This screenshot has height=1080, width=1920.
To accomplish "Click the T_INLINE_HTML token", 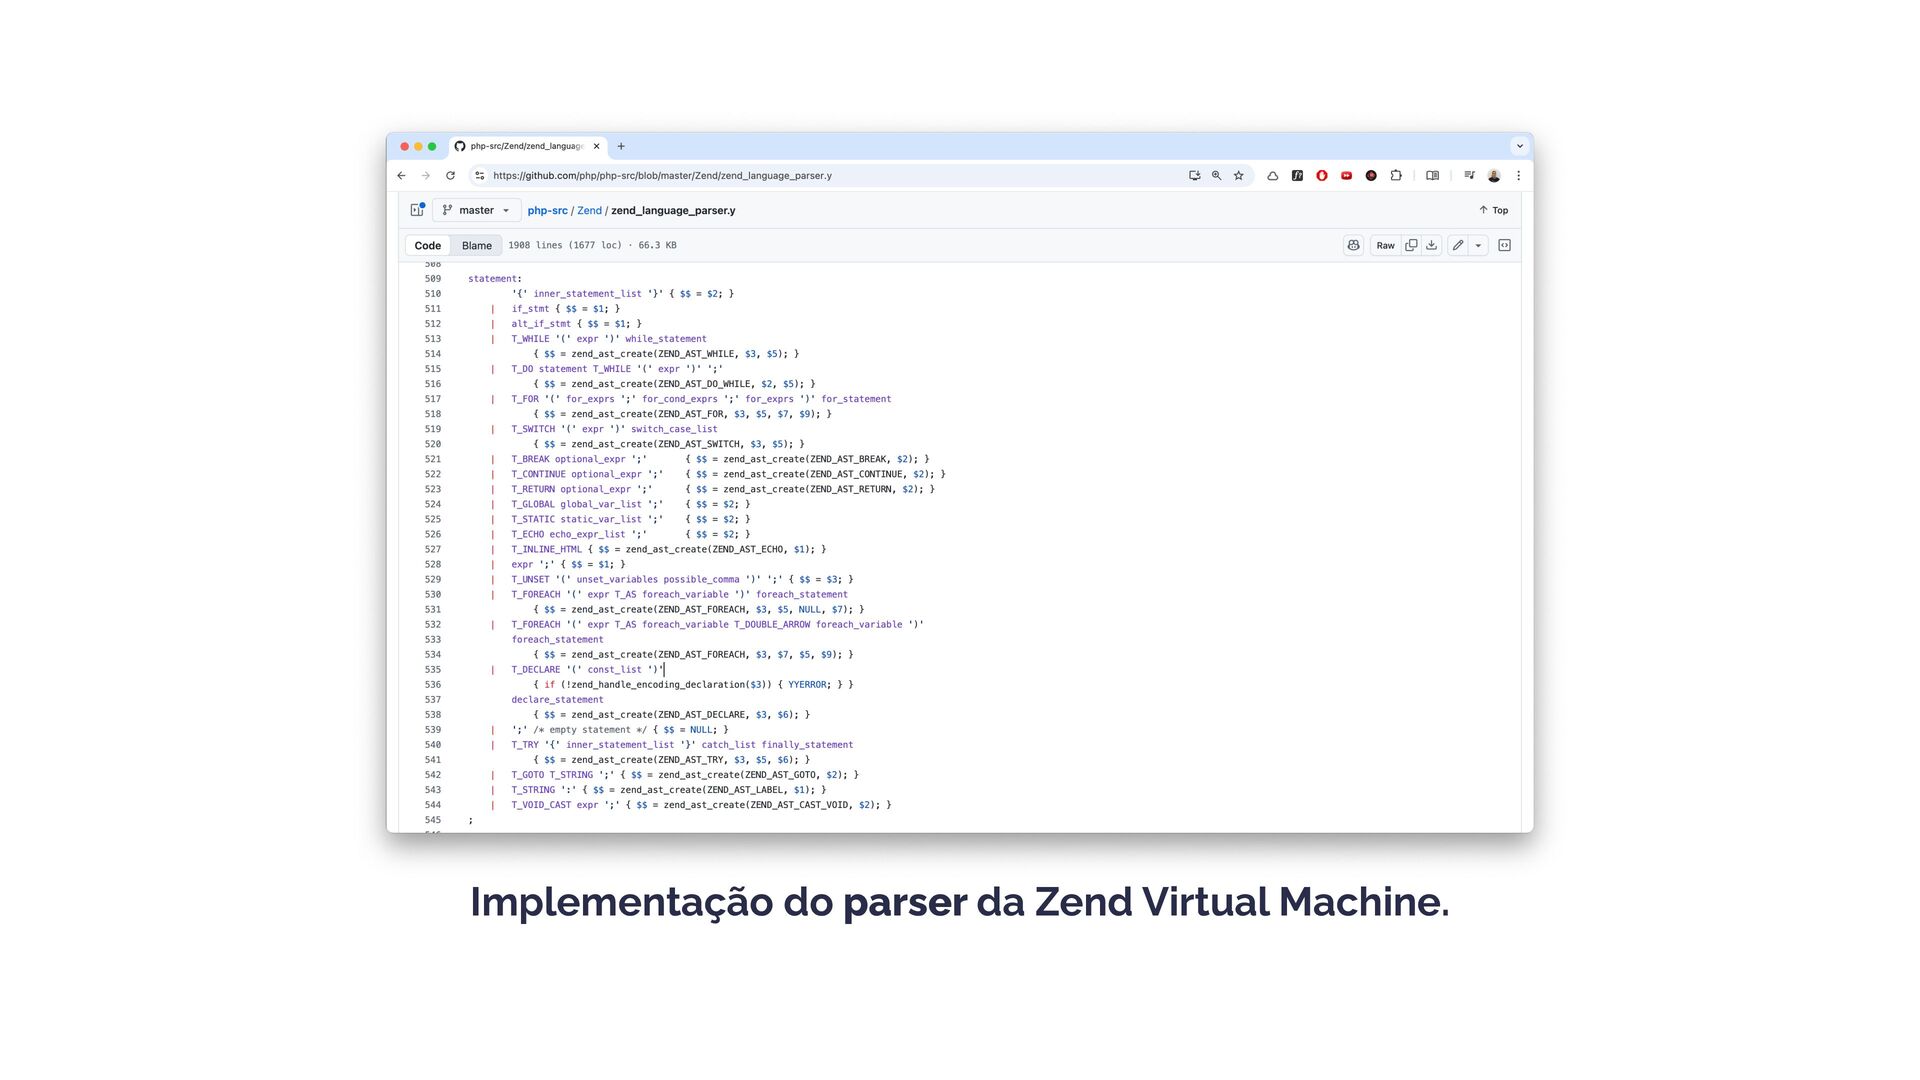I will click(x=546, y=549).
